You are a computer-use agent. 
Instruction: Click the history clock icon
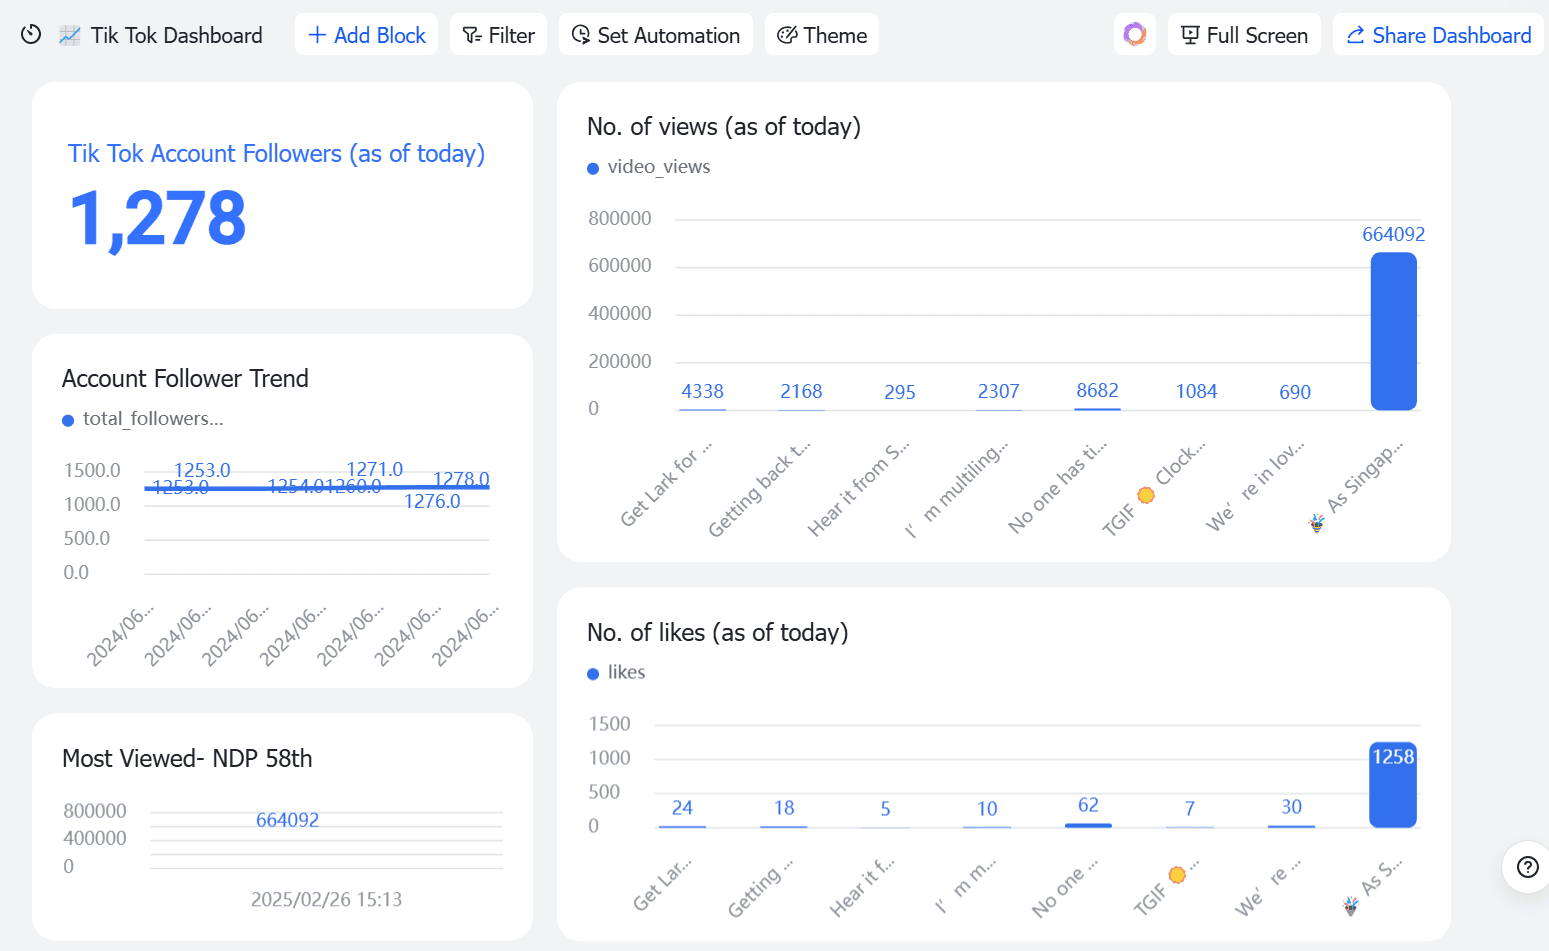pyautogui.click(x=31, y=35)
